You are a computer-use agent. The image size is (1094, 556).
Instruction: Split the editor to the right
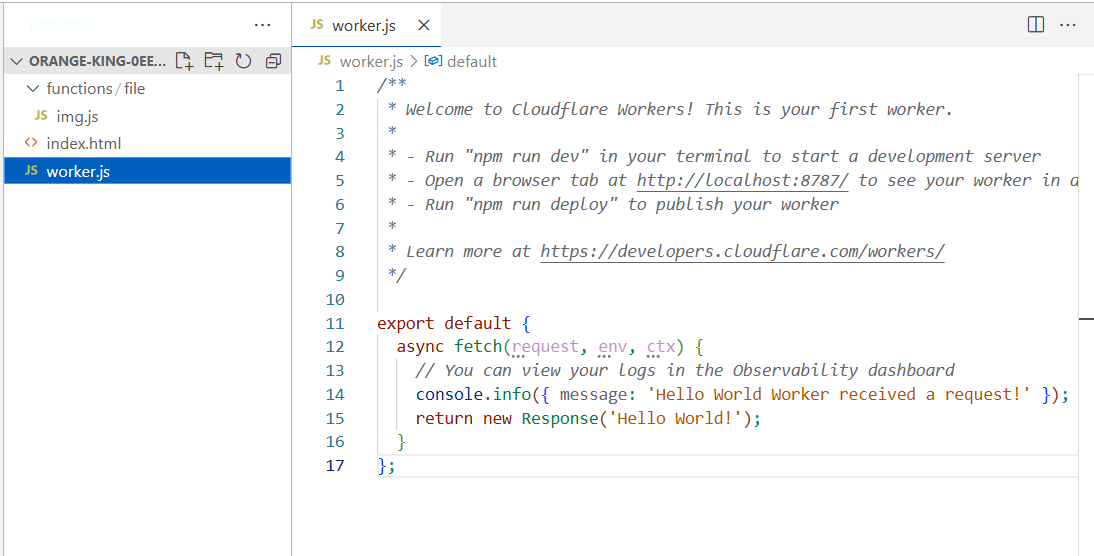tap(1036, 25)
